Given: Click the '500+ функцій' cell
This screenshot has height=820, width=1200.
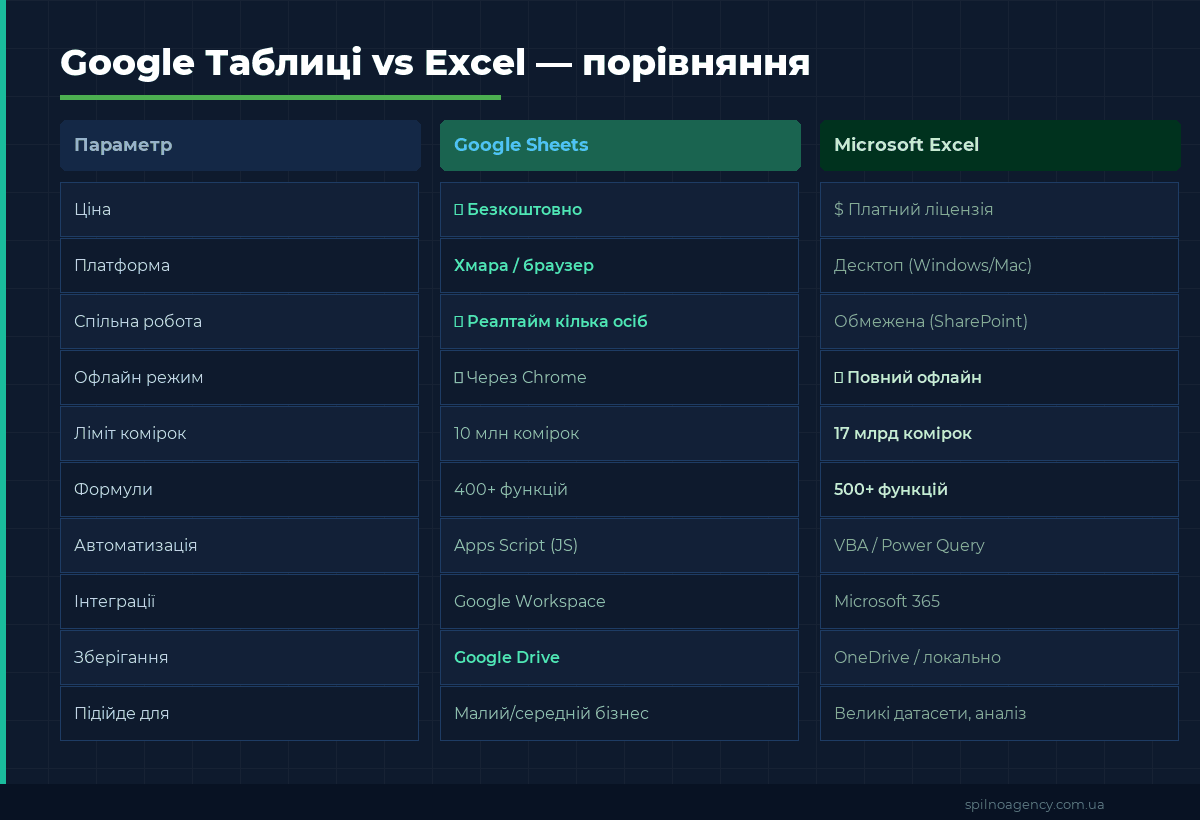Looking at the screenshot, I should click(999, 489).
